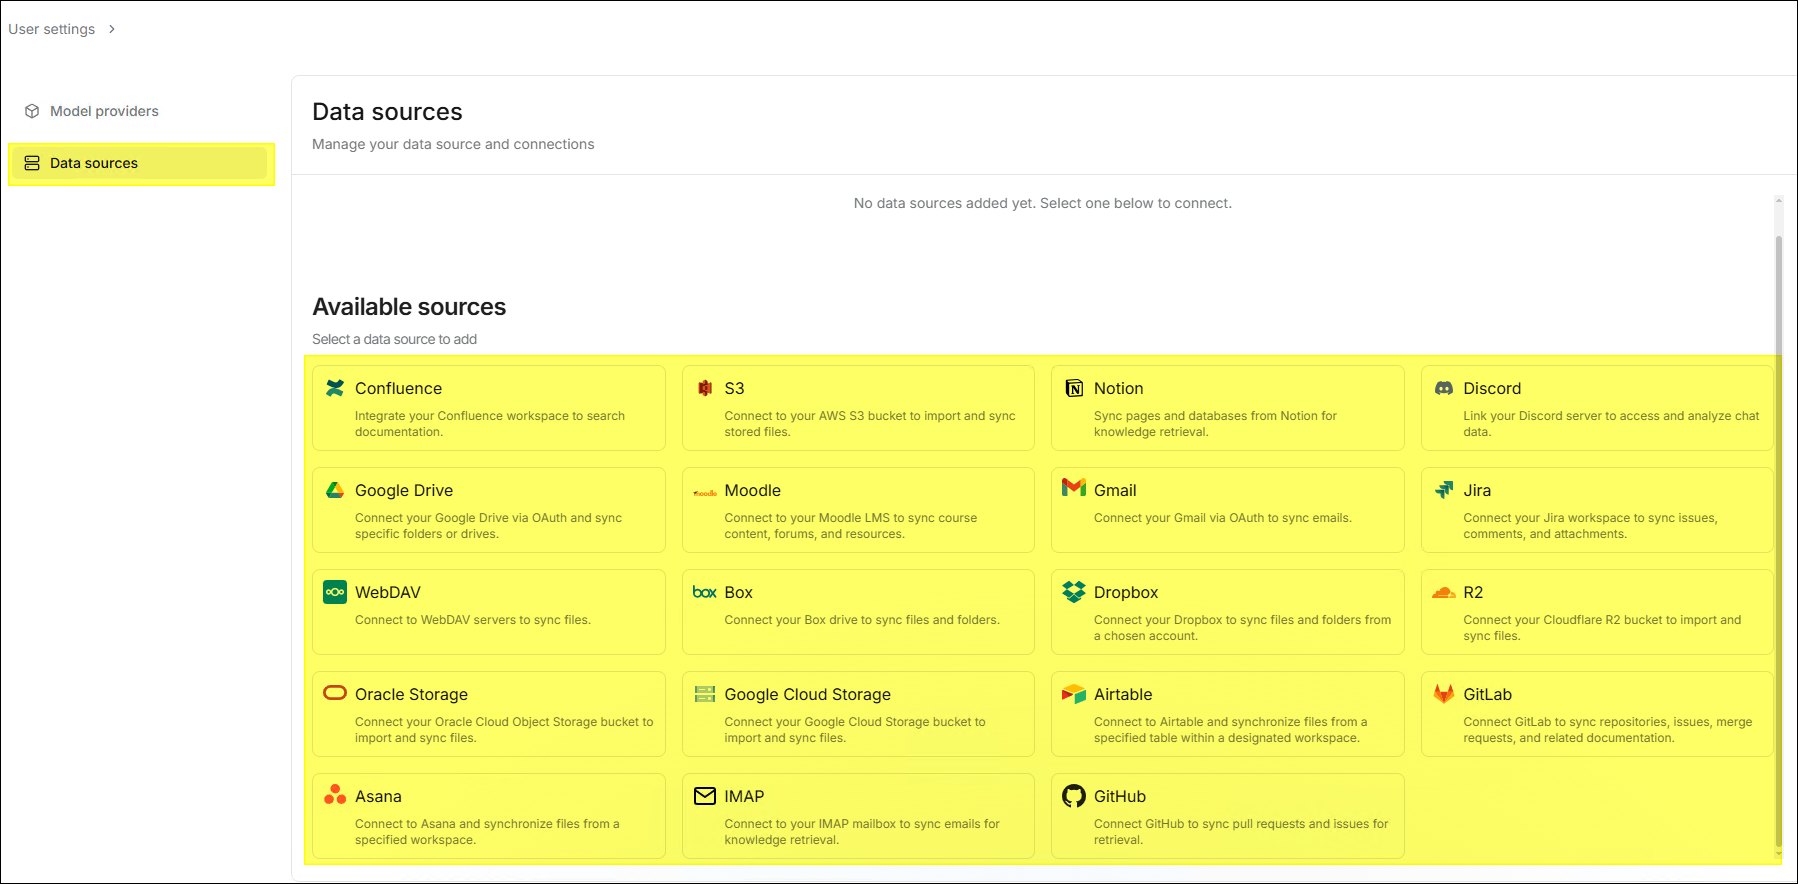The height and width of the screenshot is (884, 1798).
Task: Click 'Manage your data source and connections' subtitle
Action: point(453,144)
